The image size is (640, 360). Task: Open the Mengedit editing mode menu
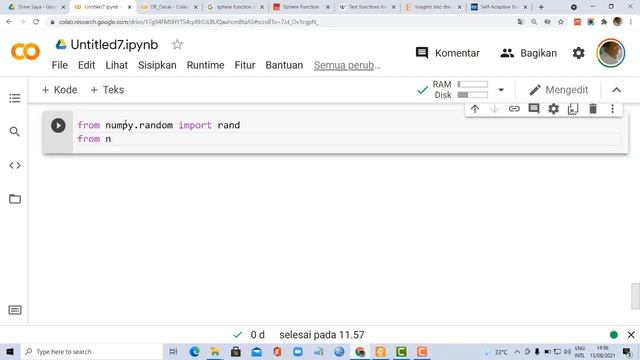click(558, 90)
